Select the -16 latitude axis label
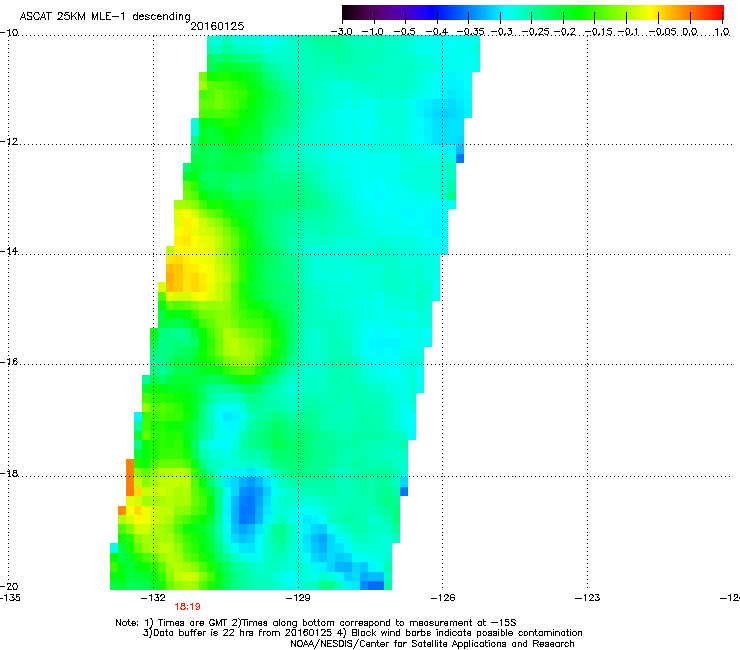The height and width of the screenshot is (650, 740). coord(9,362)
